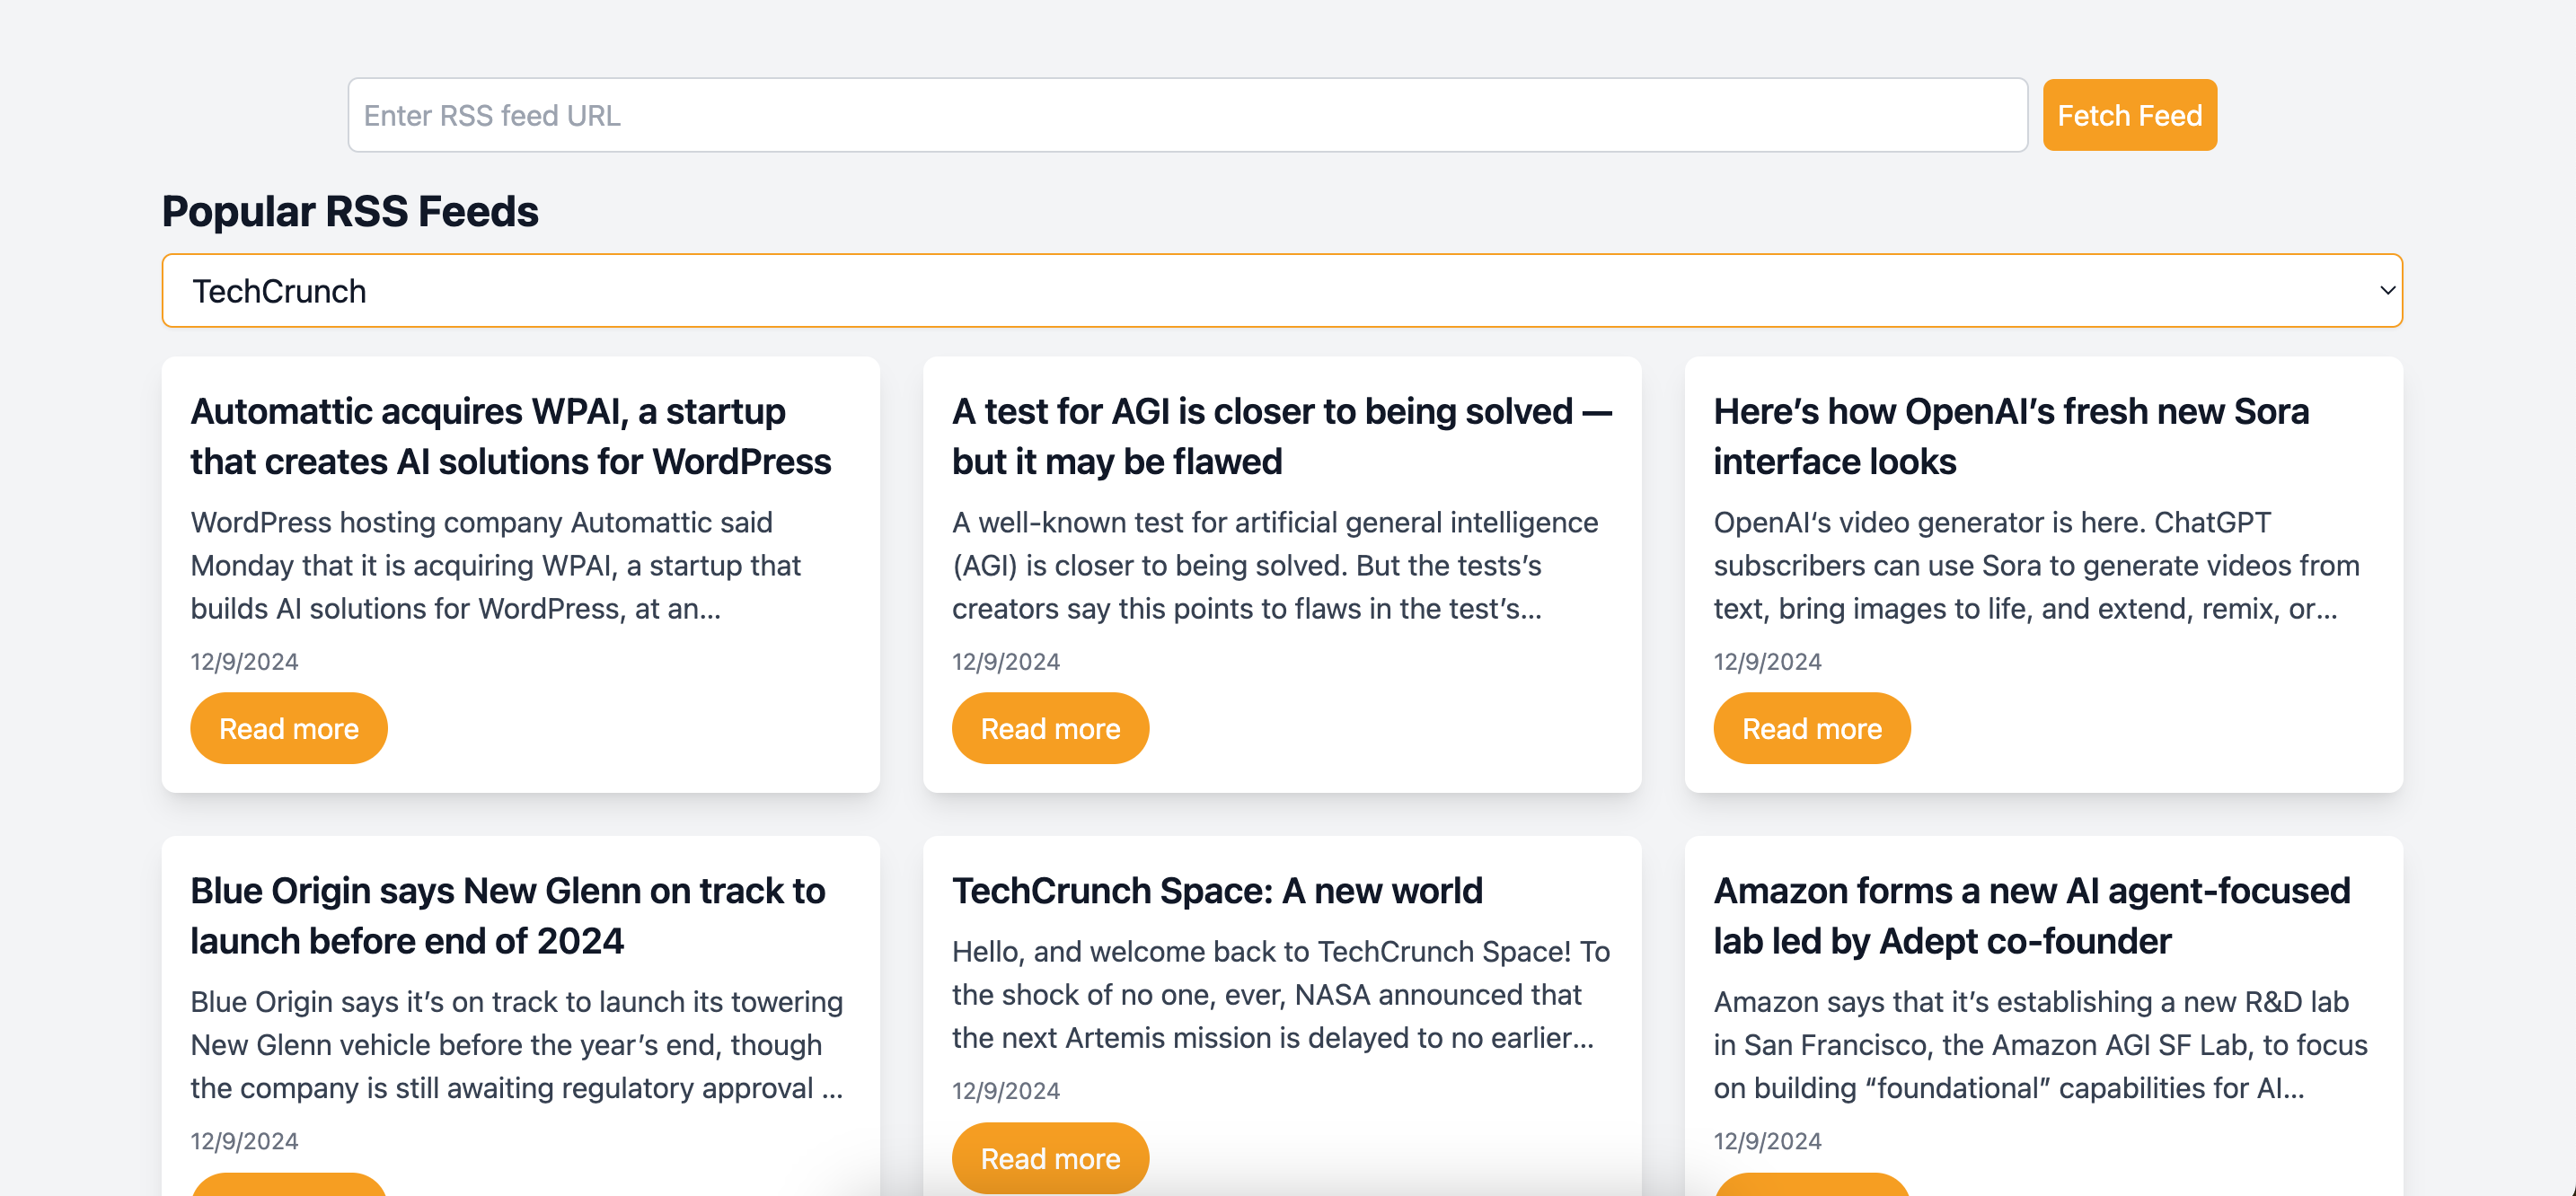Read more on Automattic acquires WPAI article
Screen dimensions: 2576x1196
point(288,728)
